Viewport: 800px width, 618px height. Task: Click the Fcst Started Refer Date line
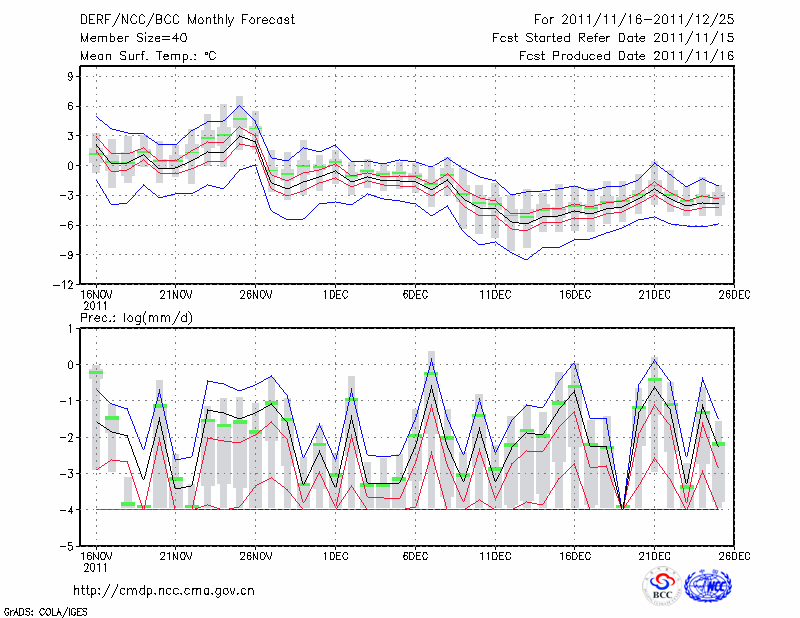pos(613,38)
